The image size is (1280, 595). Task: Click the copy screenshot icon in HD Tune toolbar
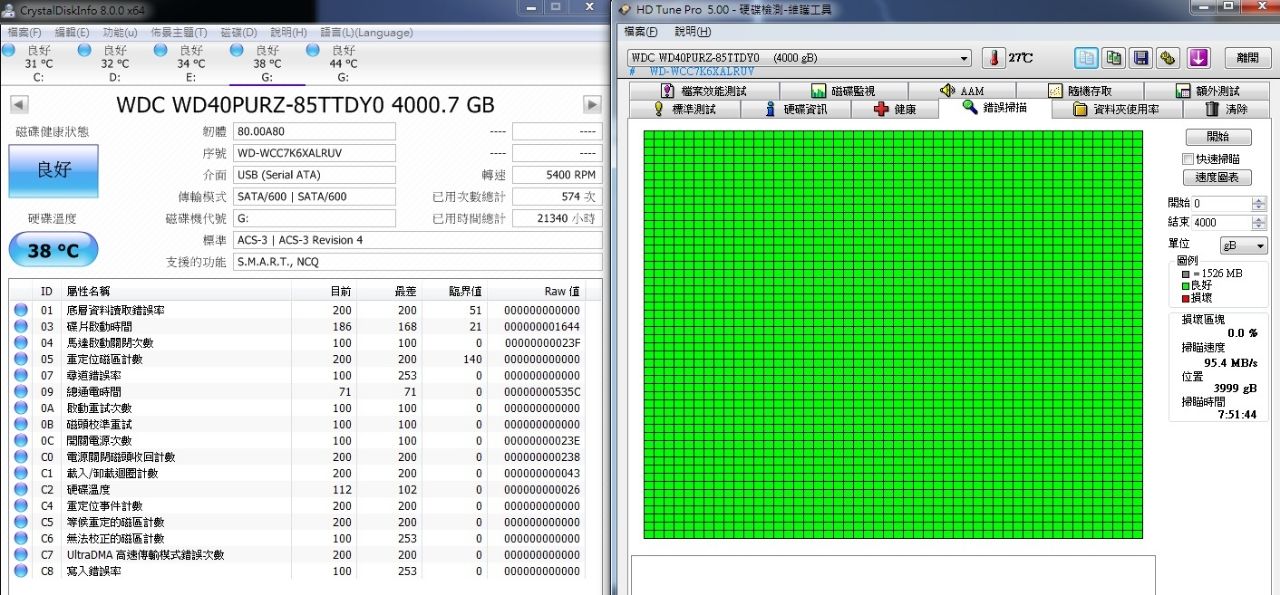[1113, 58]
